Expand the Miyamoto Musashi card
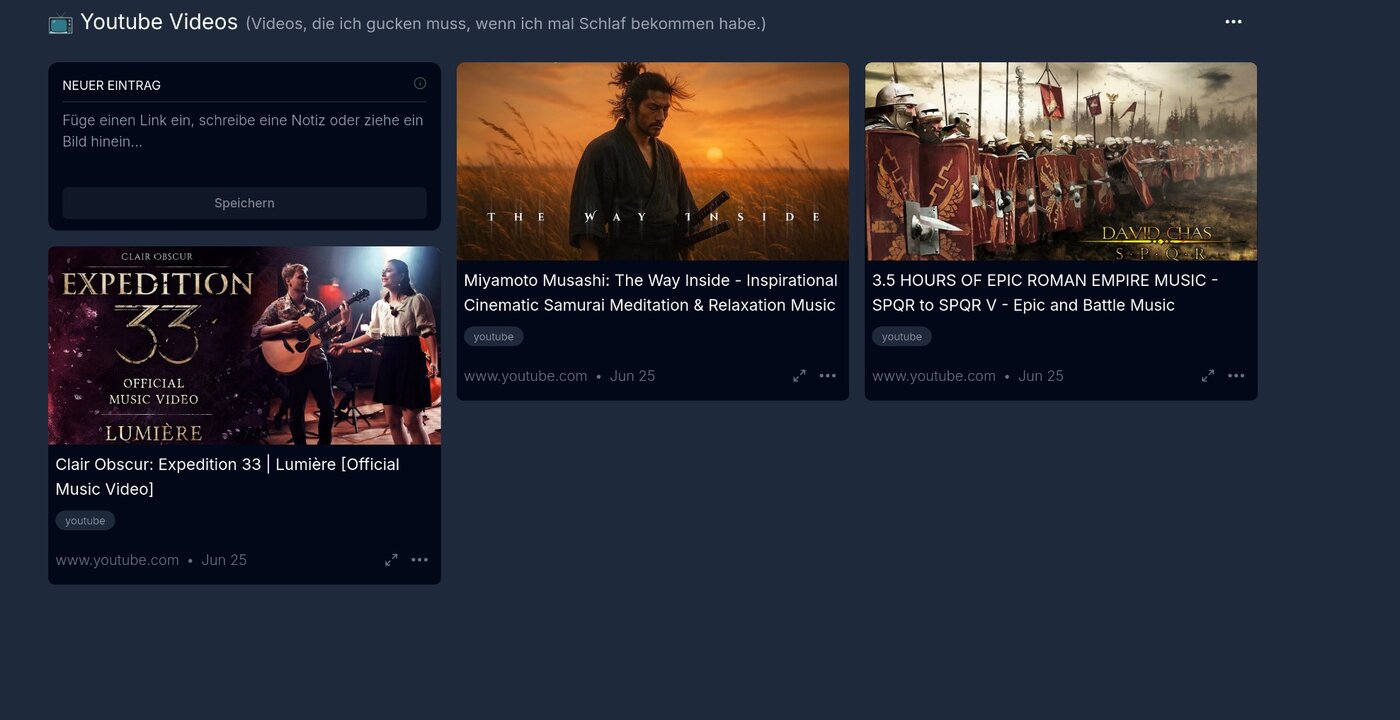Screen dimensions: 1400x720 pyautogui.click(x=799, y=376)
